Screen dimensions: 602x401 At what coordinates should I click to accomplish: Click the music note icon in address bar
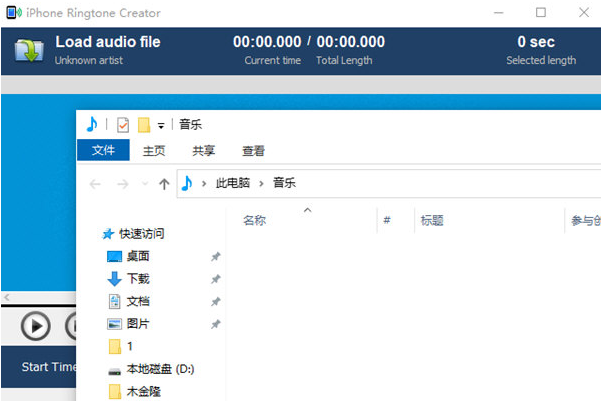[x=187, y=183]
